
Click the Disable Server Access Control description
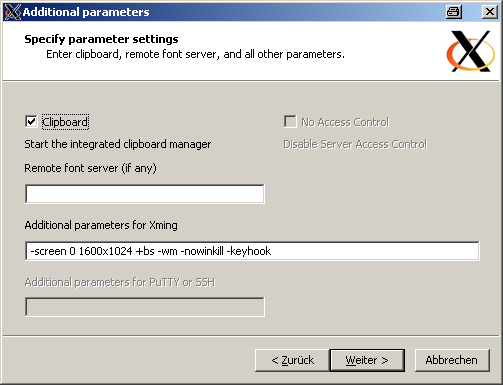point(355,144)
